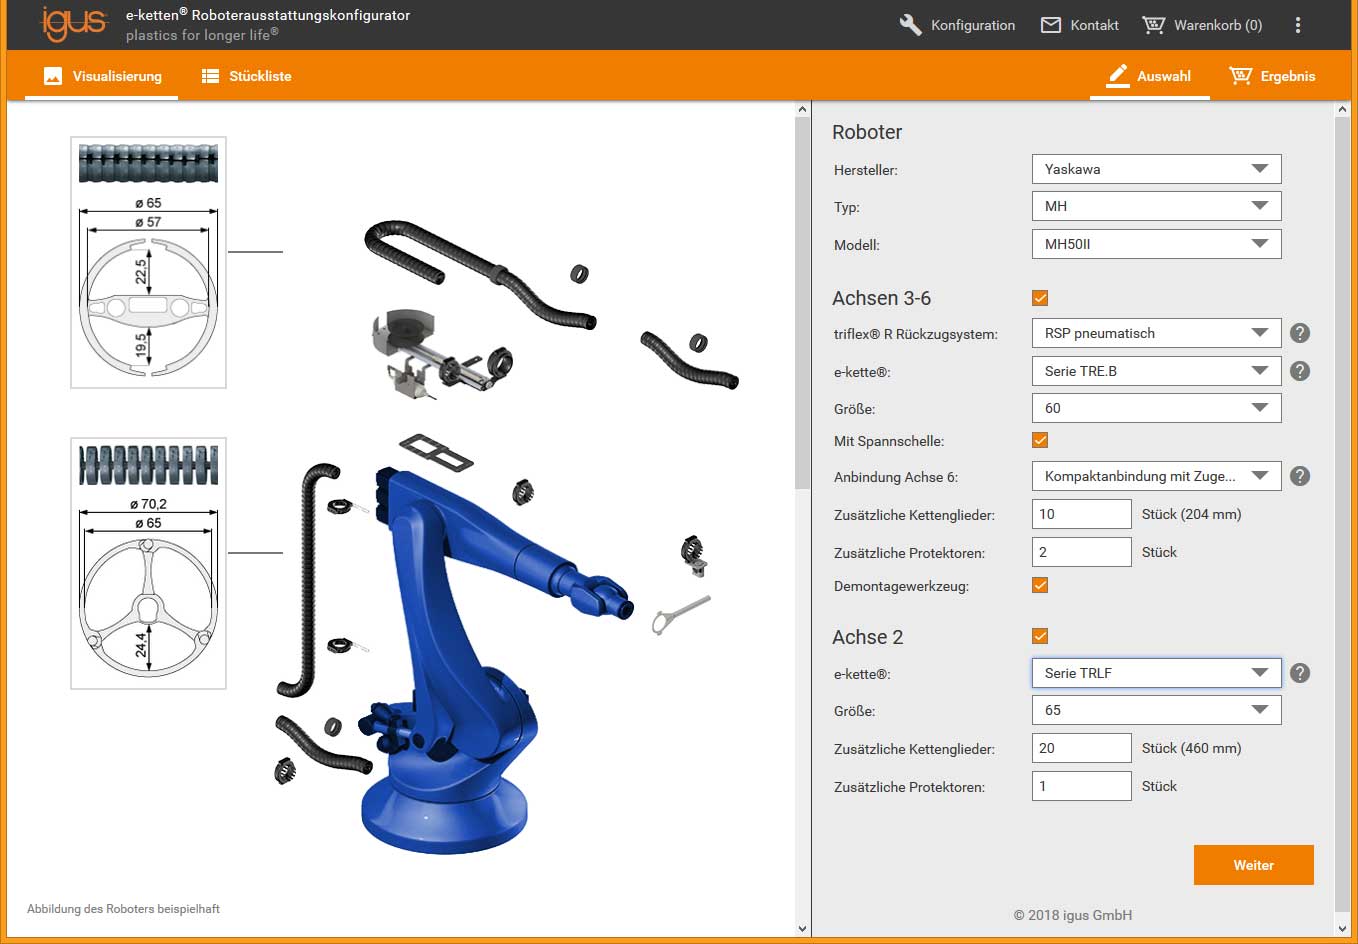The height and width of the screenshot is (944, 1358).
Task: Show help for triflex R Rückzugsystem
Action: pyautogui.click(x=1299, y=333)
